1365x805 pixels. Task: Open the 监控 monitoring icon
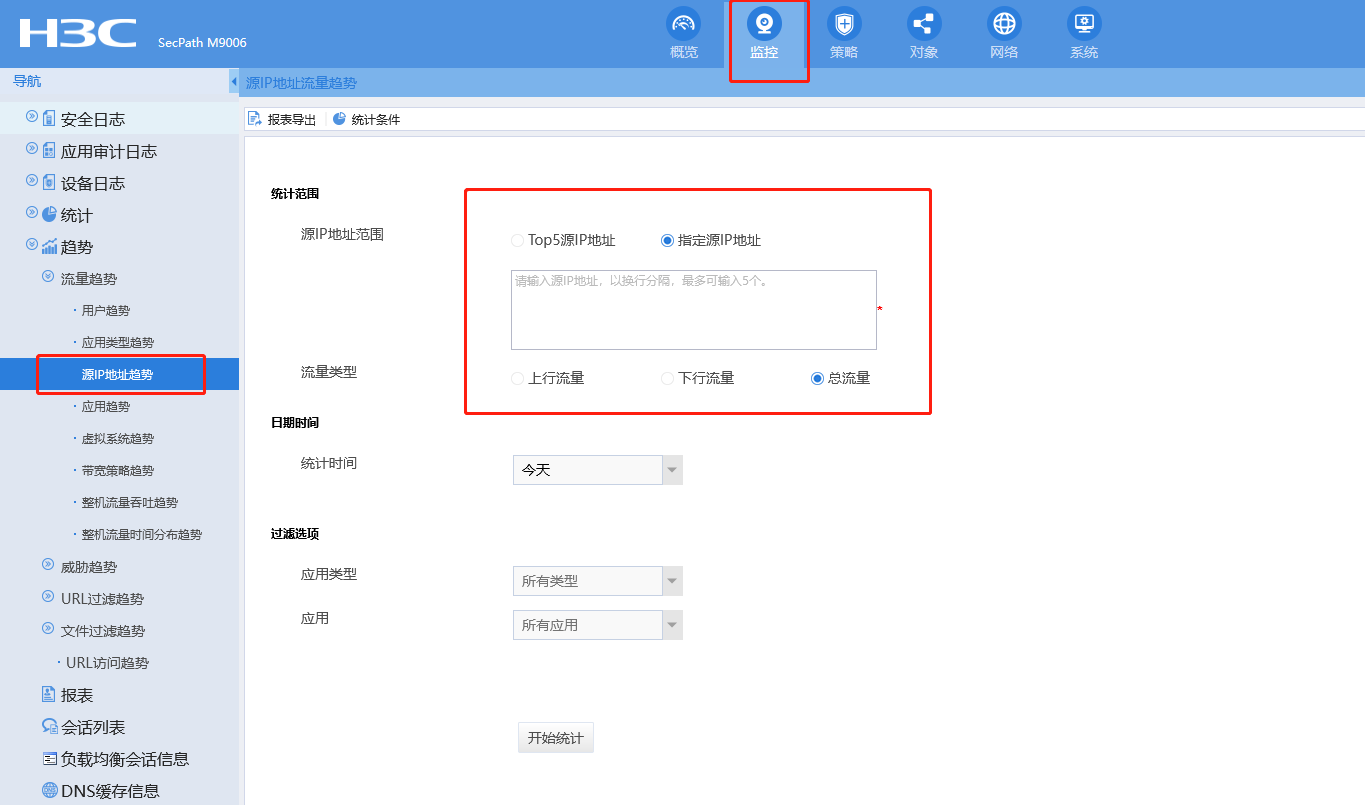click(x=764, y=23)
